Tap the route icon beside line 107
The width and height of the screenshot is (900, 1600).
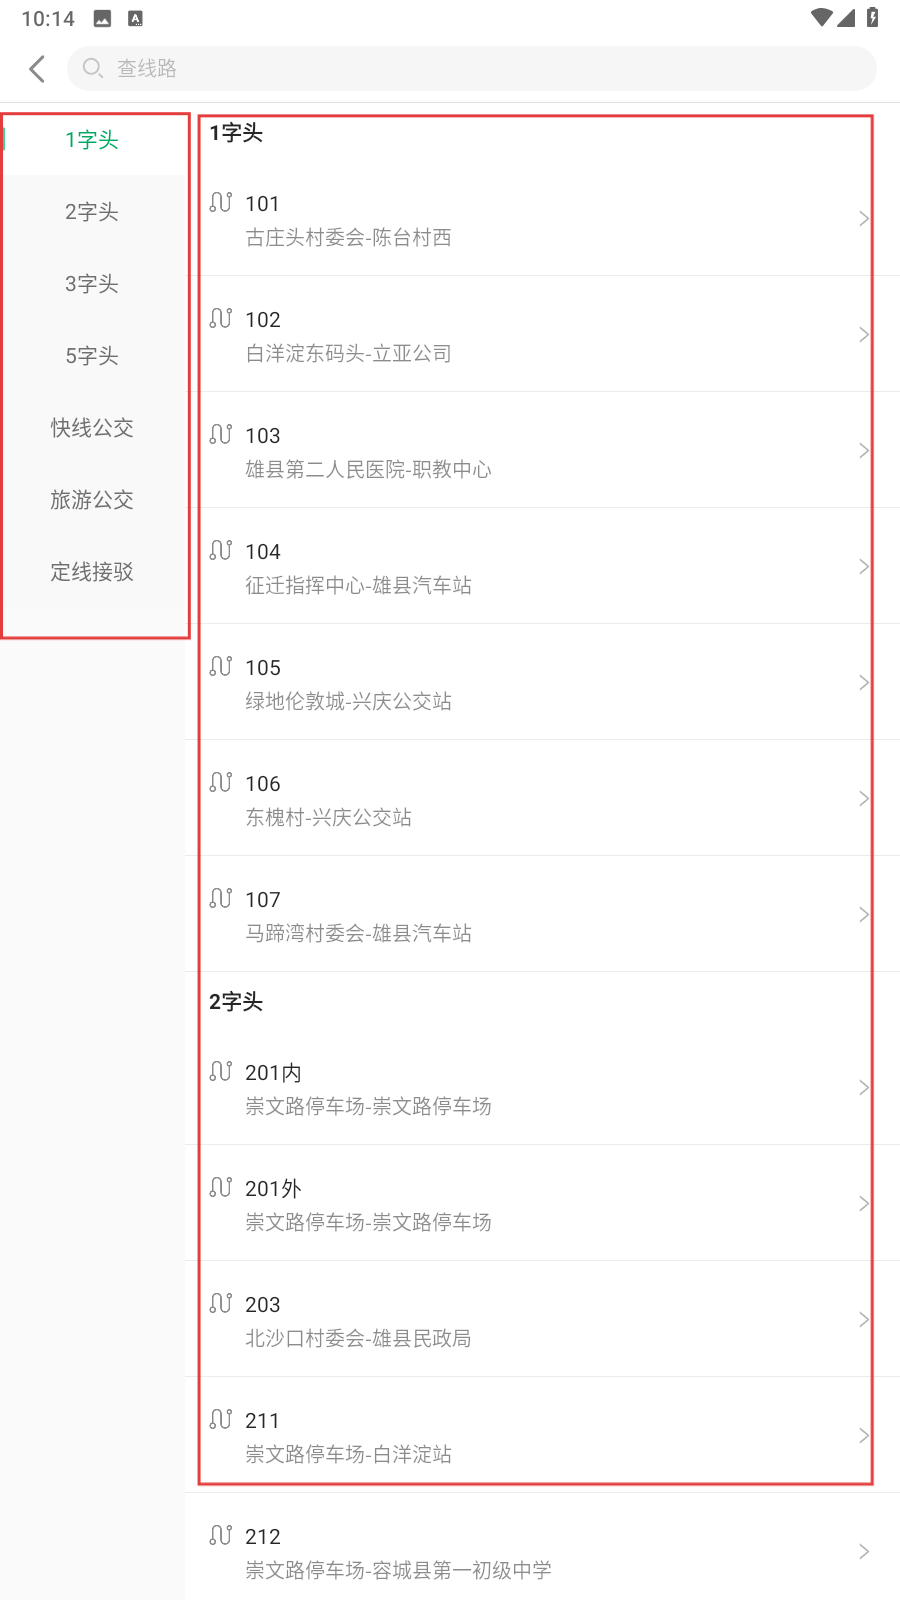point(221,898)
